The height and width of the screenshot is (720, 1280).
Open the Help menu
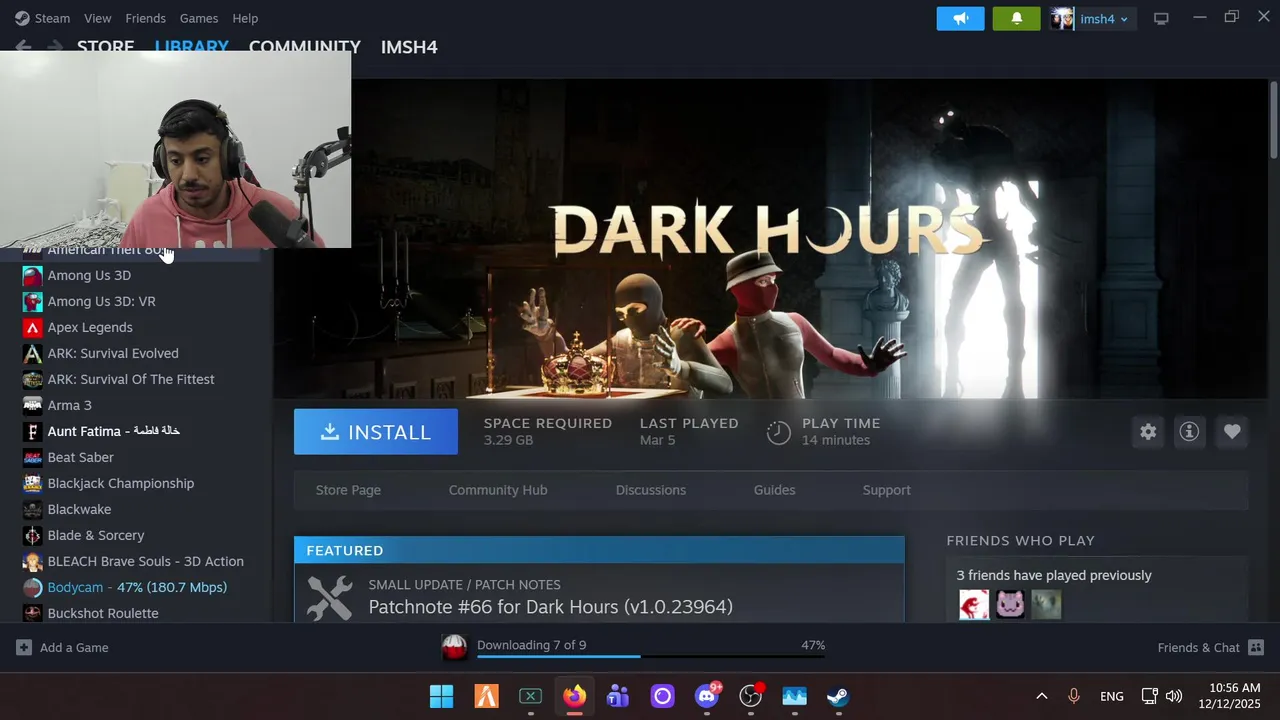coord(245,18)
